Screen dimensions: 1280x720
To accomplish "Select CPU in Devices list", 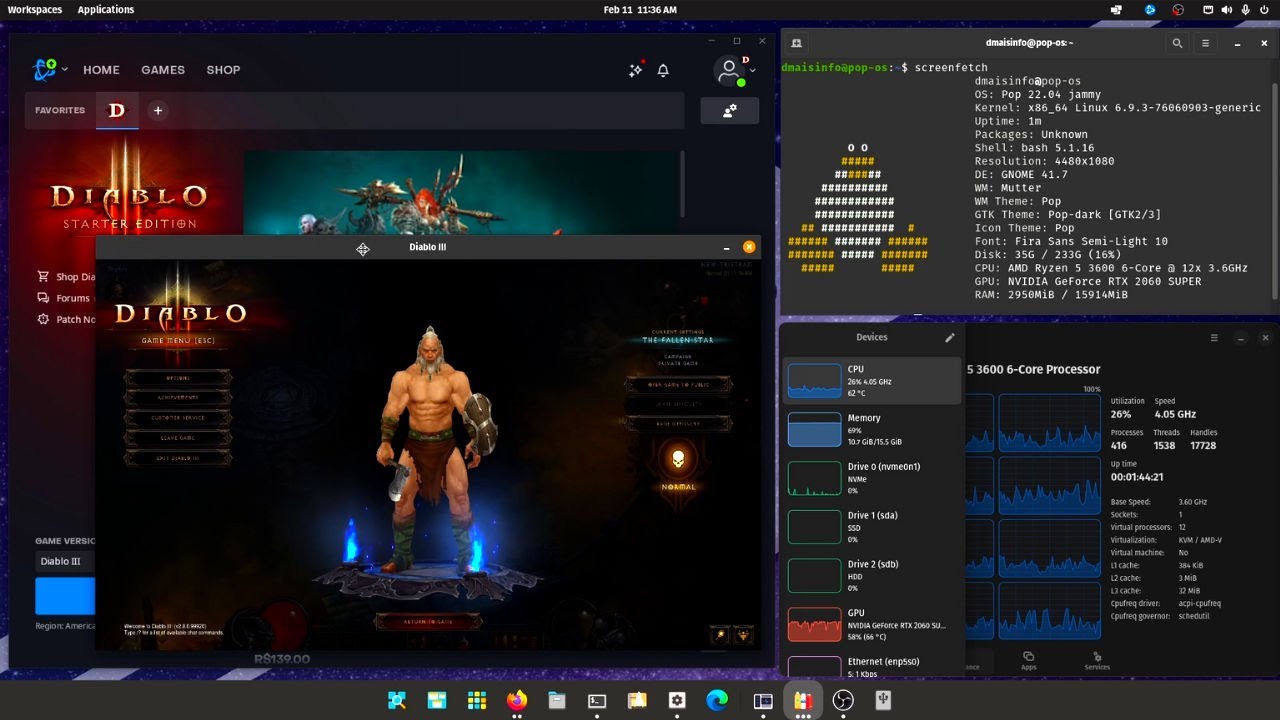I will coord(872,381).
